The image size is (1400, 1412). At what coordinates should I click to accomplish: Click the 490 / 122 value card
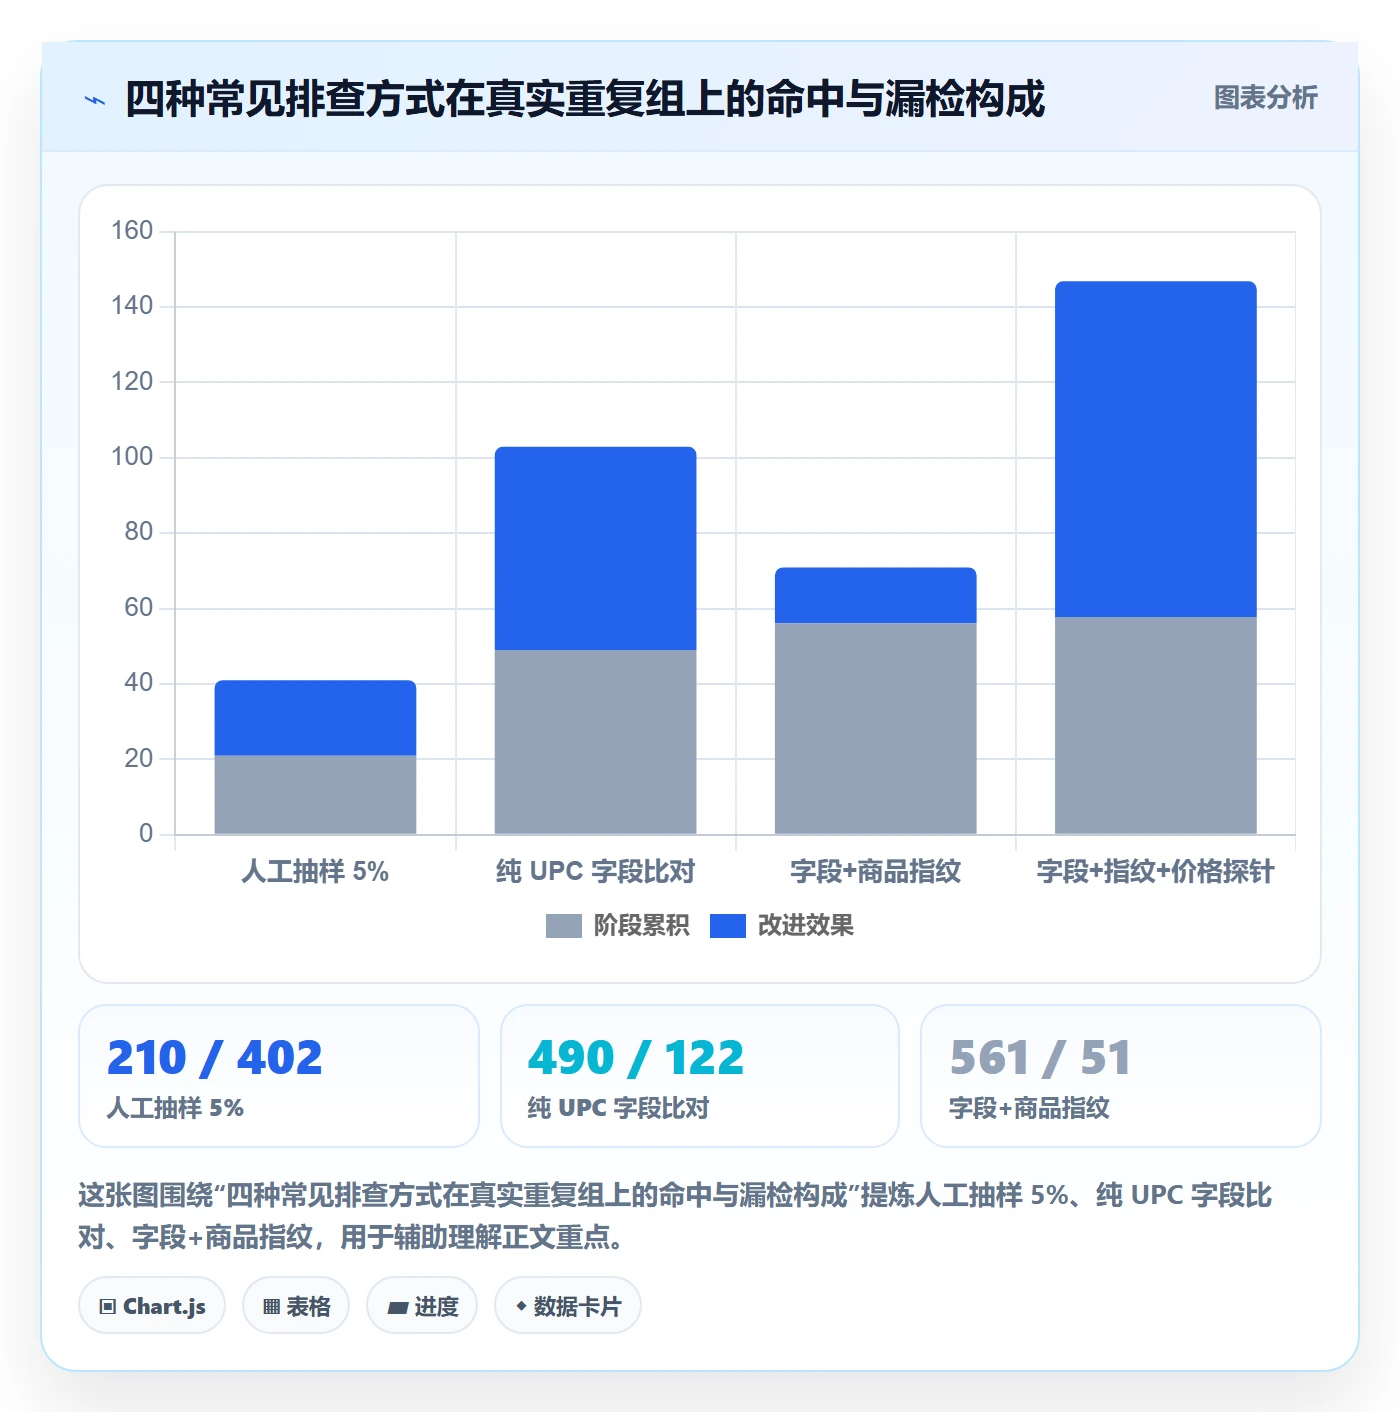[x=700, y=1076]
